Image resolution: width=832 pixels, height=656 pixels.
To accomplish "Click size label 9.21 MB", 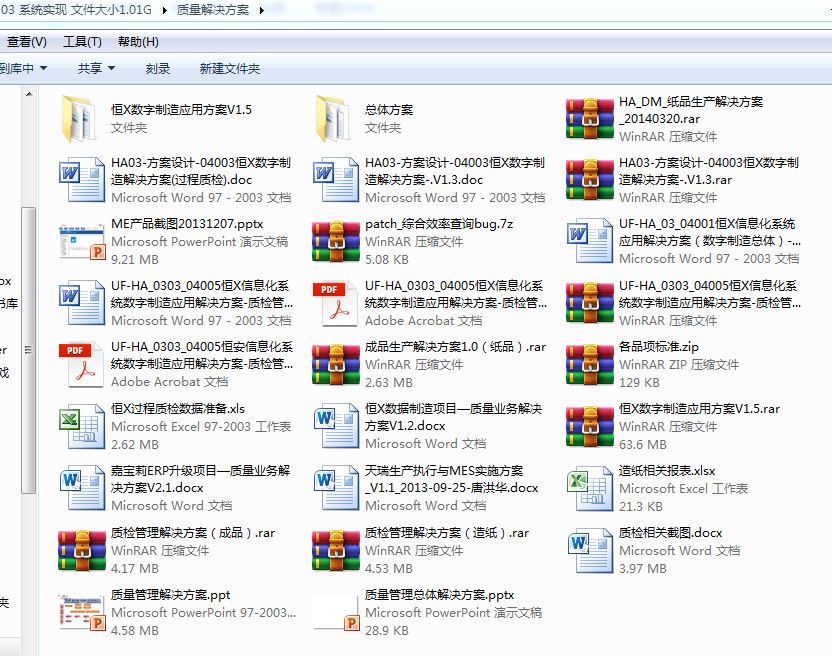I will tap(135, 260).
